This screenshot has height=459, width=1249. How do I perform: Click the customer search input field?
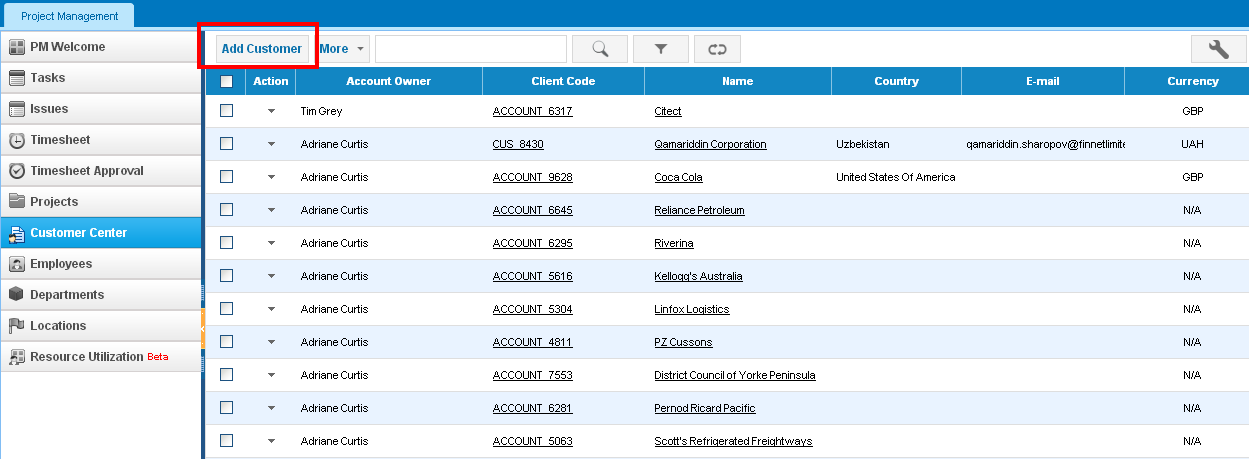point(471,48)
